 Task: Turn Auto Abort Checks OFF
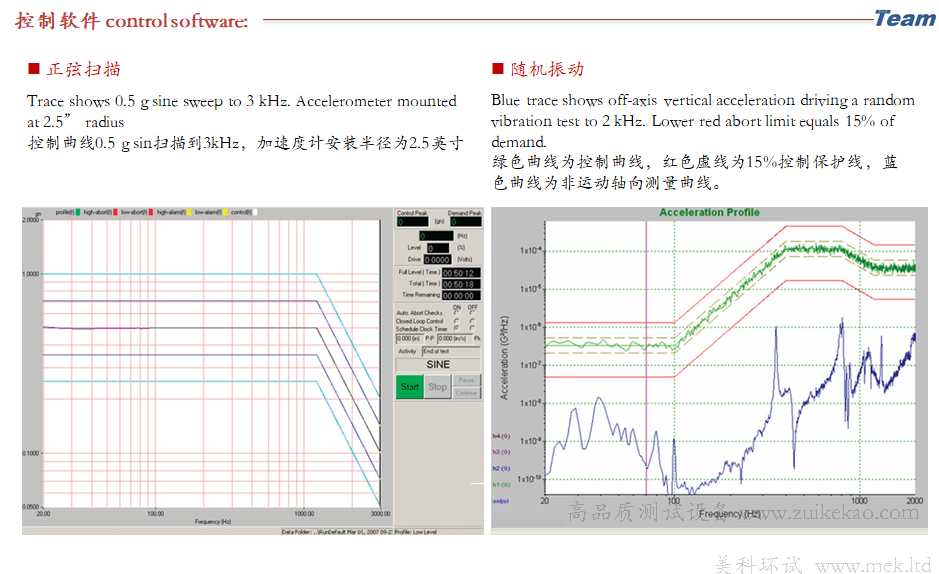point(472,312)
